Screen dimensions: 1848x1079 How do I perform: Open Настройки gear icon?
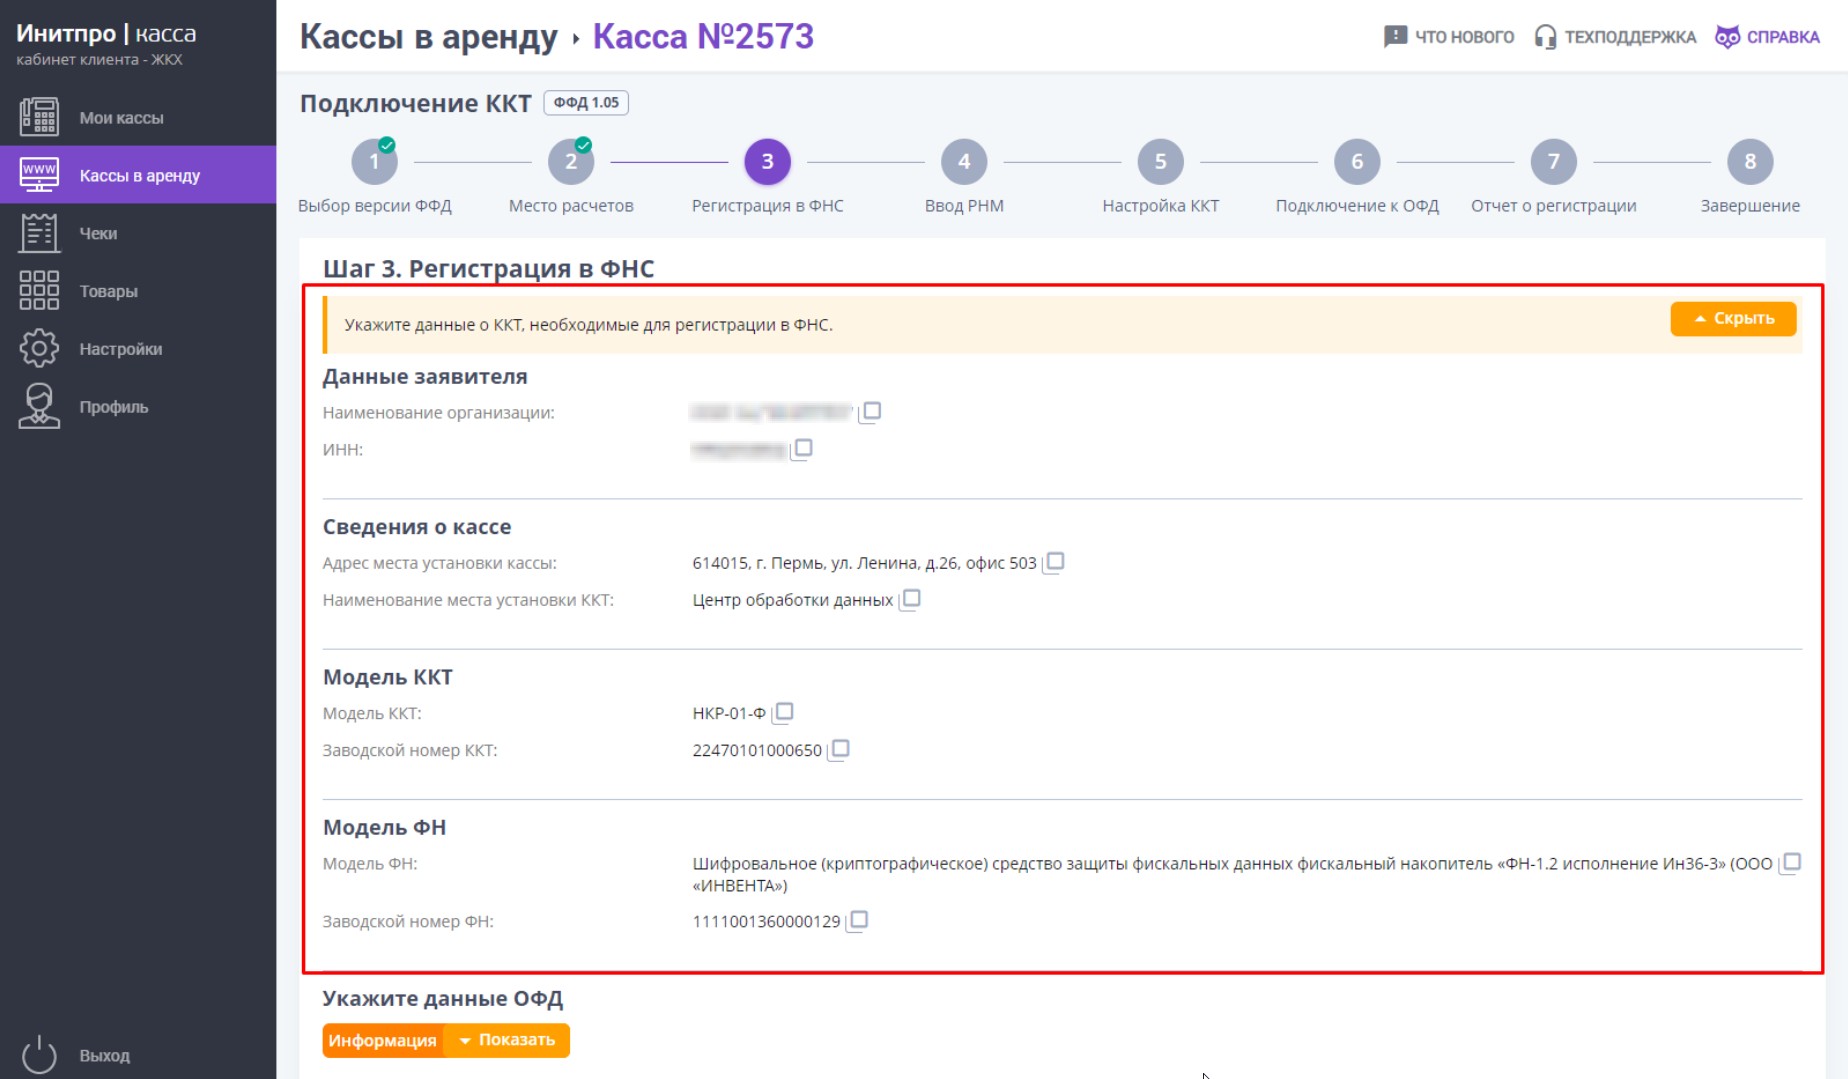pos(39,348)
